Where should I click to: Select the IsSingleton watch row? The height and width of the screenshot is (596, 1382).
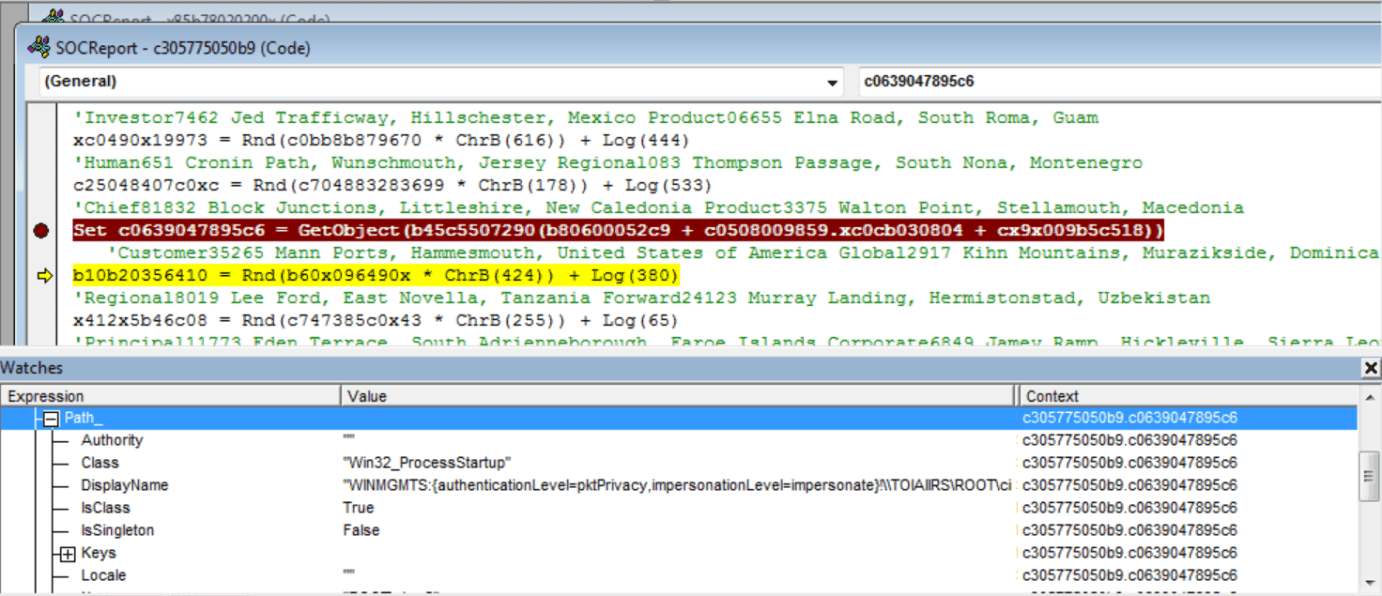pos(680,530)
